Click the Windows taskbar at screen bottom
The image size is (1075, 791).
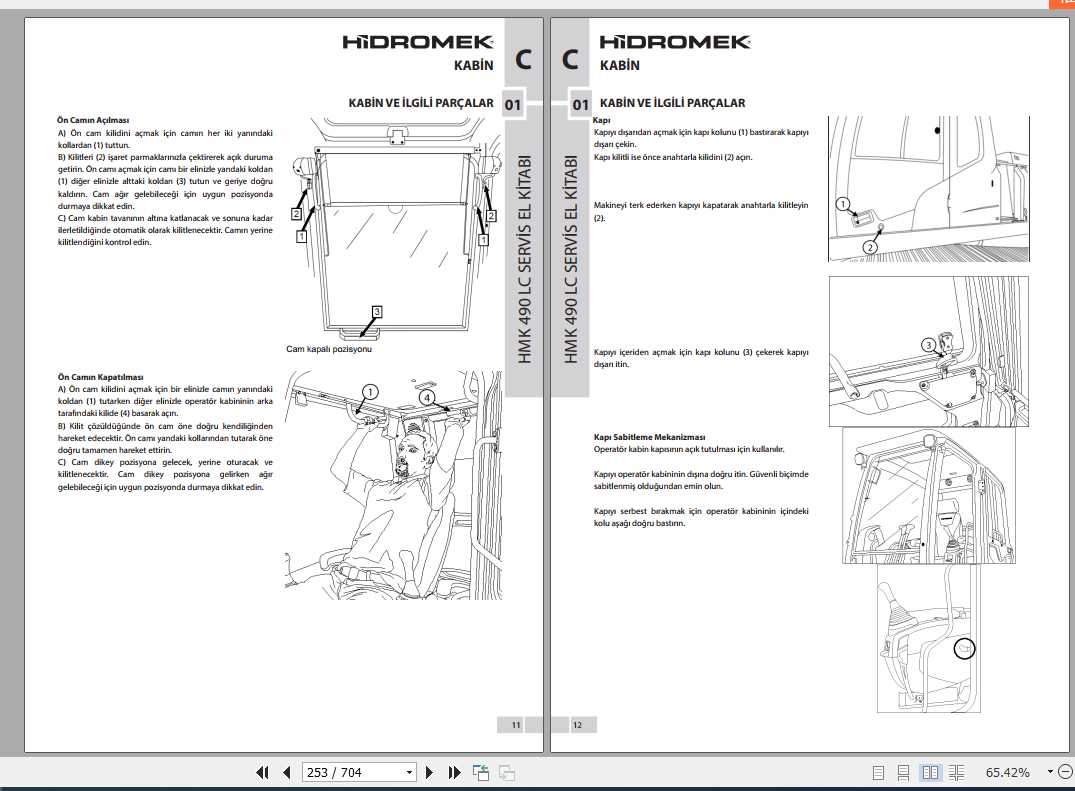tap(537, 788)
